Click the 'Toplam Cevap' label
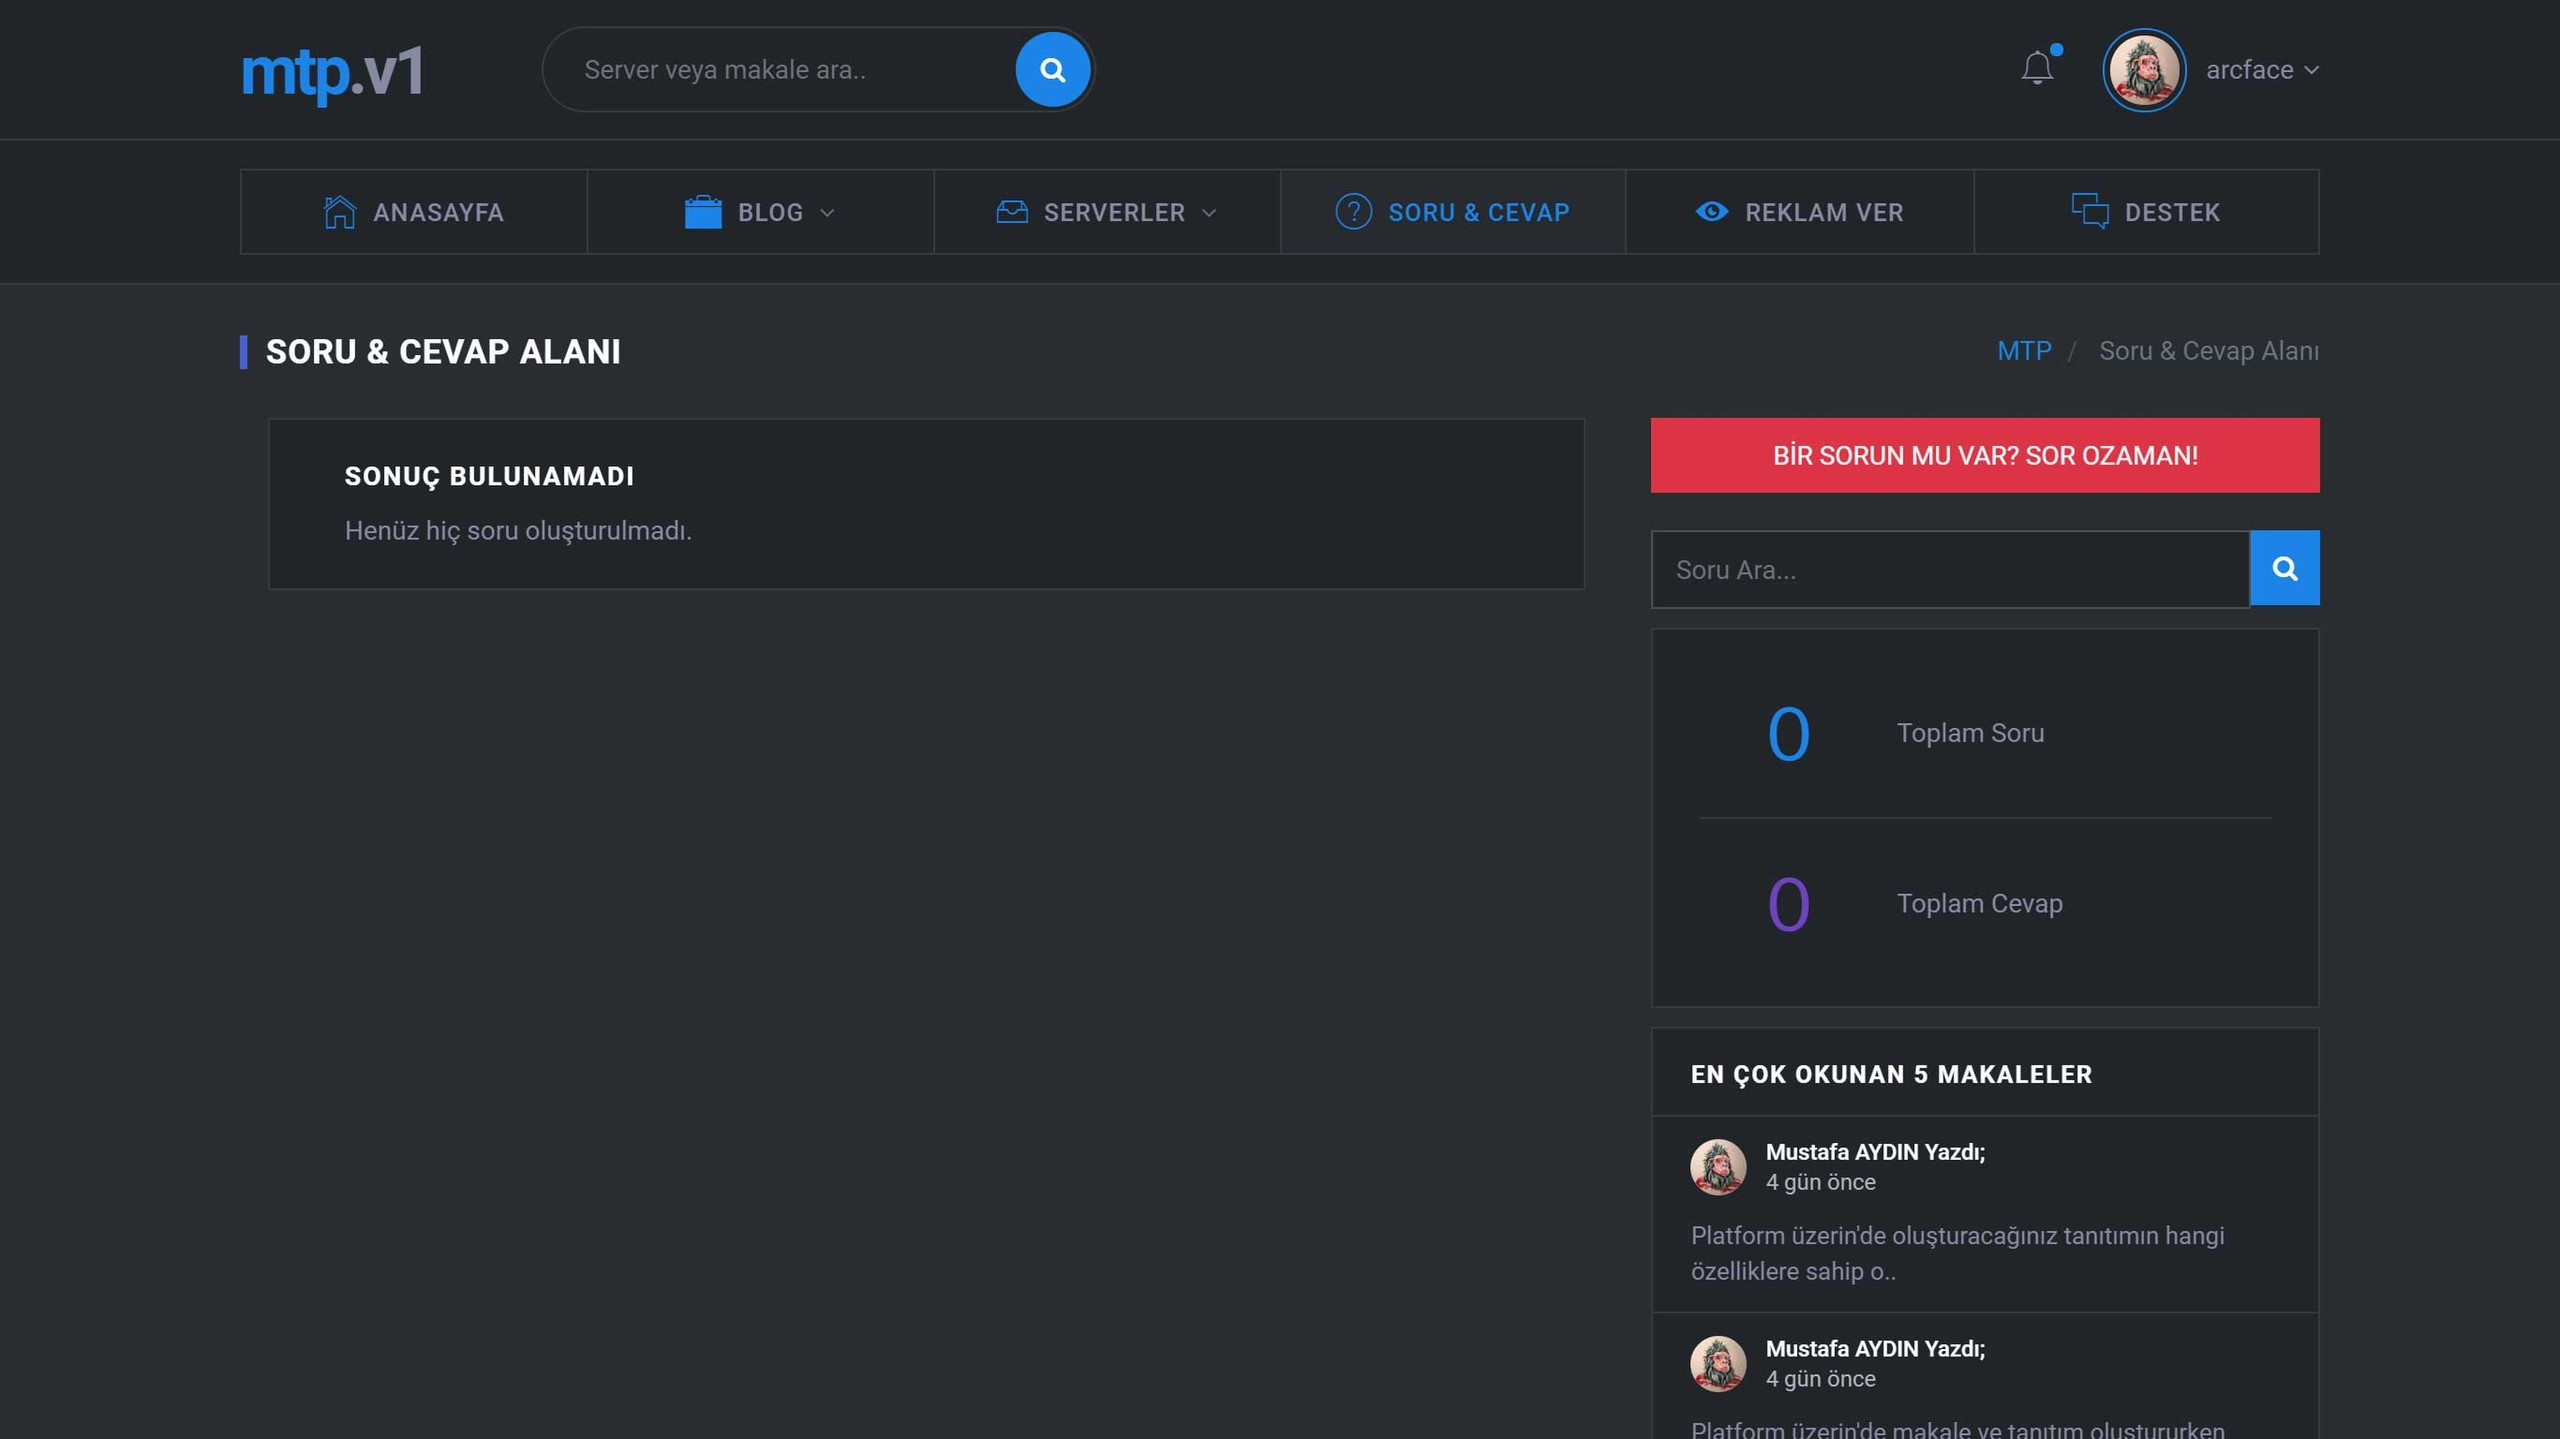This screenshot has height=1439, width=2560. [x=1979, y=903]
